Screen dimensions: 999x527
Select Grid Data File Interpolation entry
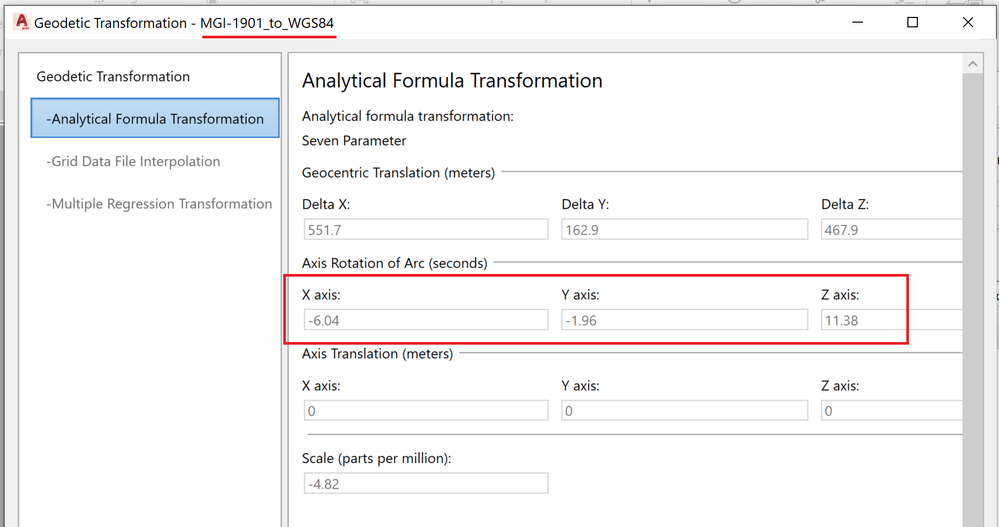133,161
